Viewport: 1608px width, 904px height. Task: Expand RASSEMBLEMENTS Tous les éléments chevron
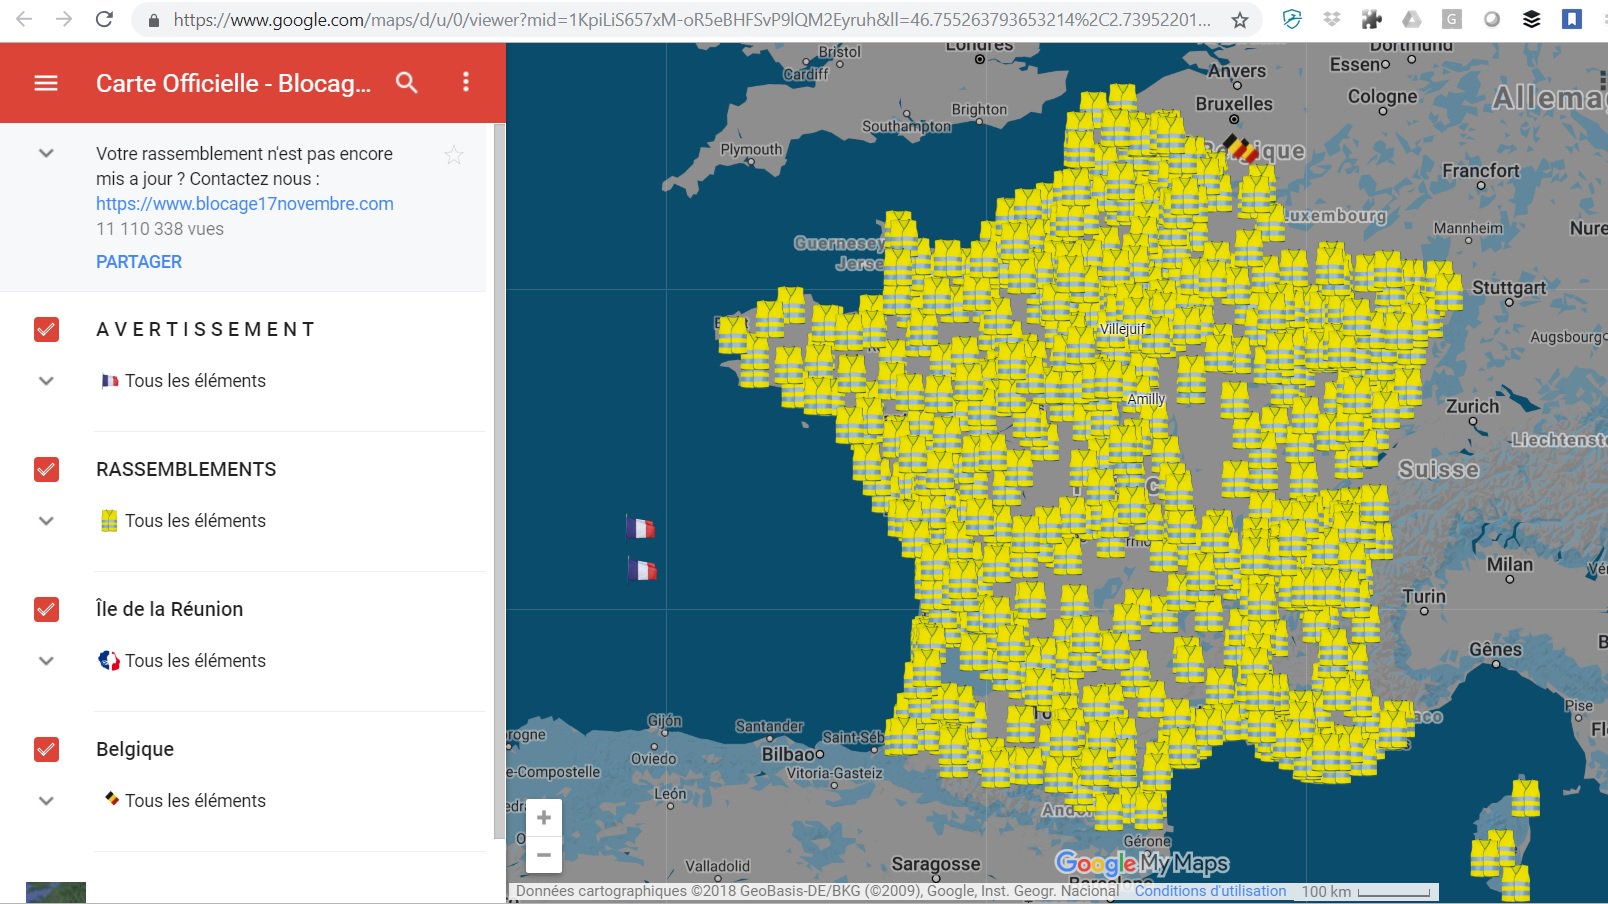46,521
